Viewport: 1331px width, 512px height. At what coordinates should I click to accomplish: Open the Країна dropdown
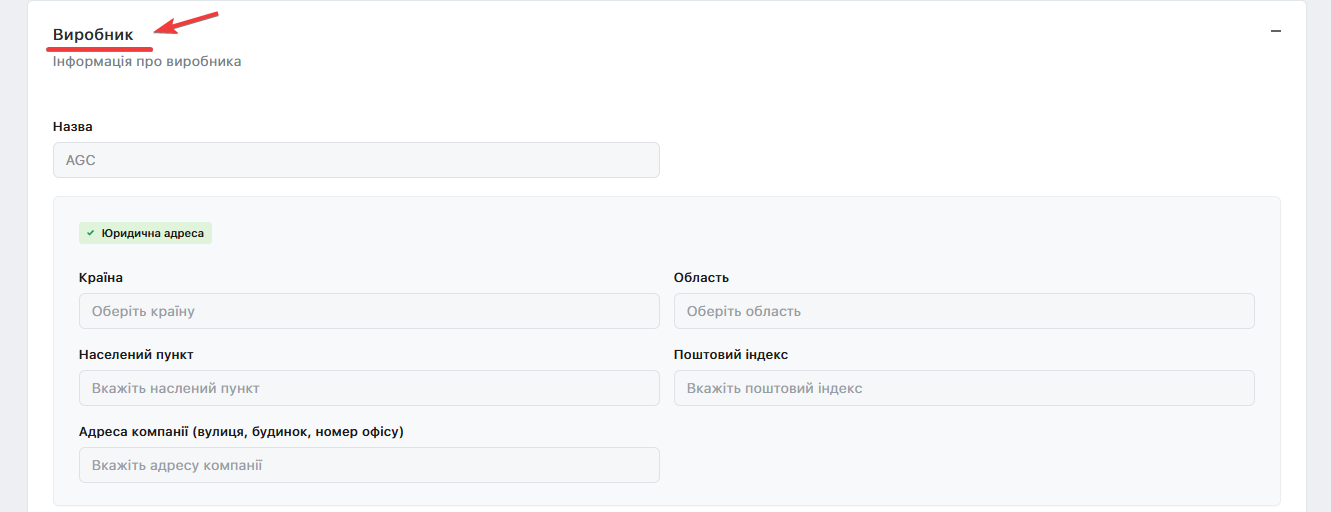coord(369,311)
